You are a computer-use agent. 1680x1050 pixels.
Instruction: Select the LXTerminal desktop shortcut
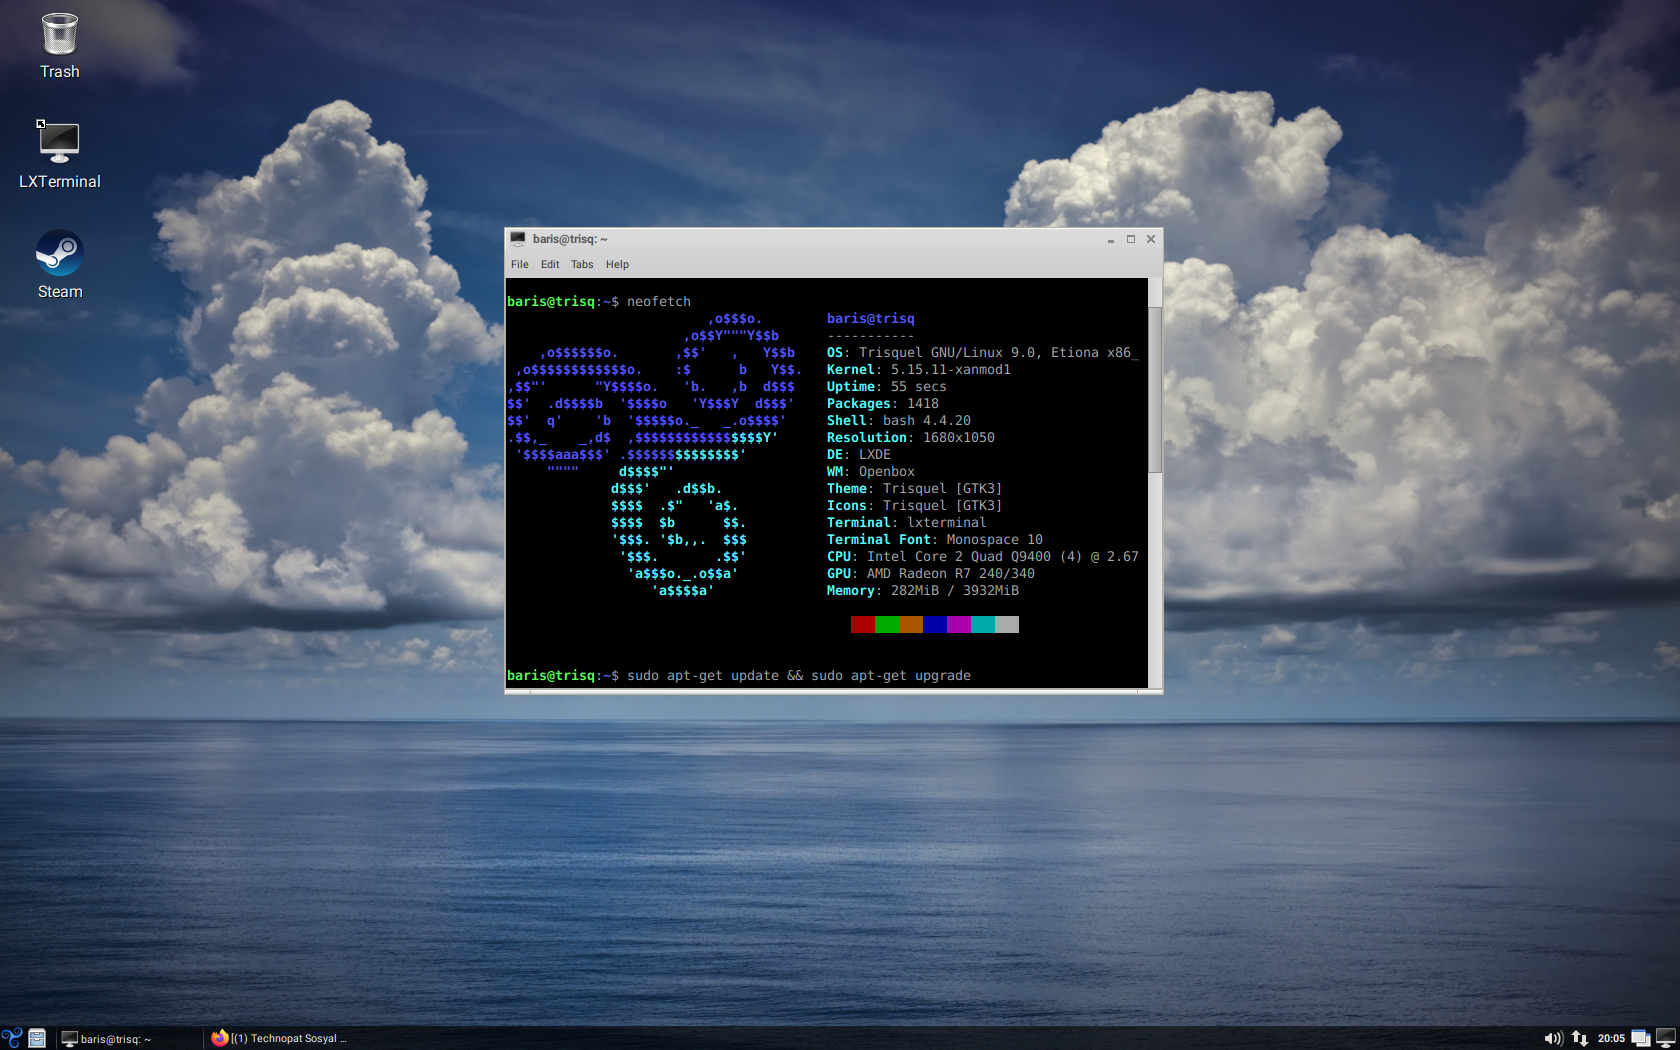pyautogui.click(x=60, y=155)
